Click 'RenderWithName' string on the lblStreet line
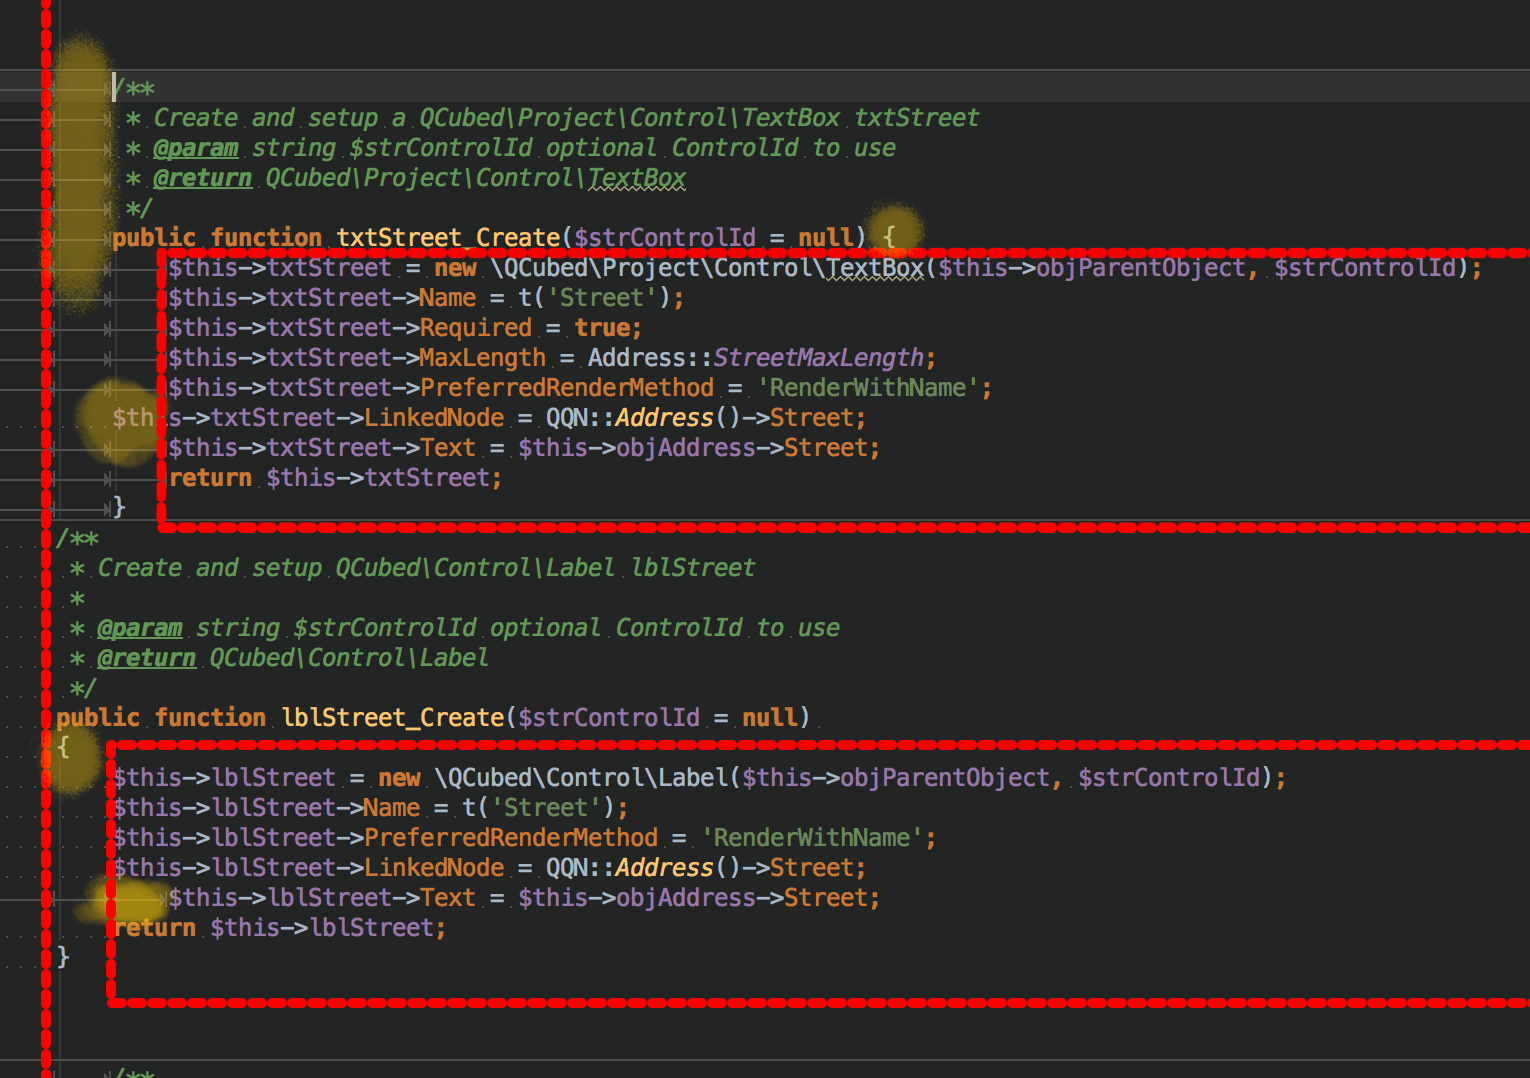 812,838
